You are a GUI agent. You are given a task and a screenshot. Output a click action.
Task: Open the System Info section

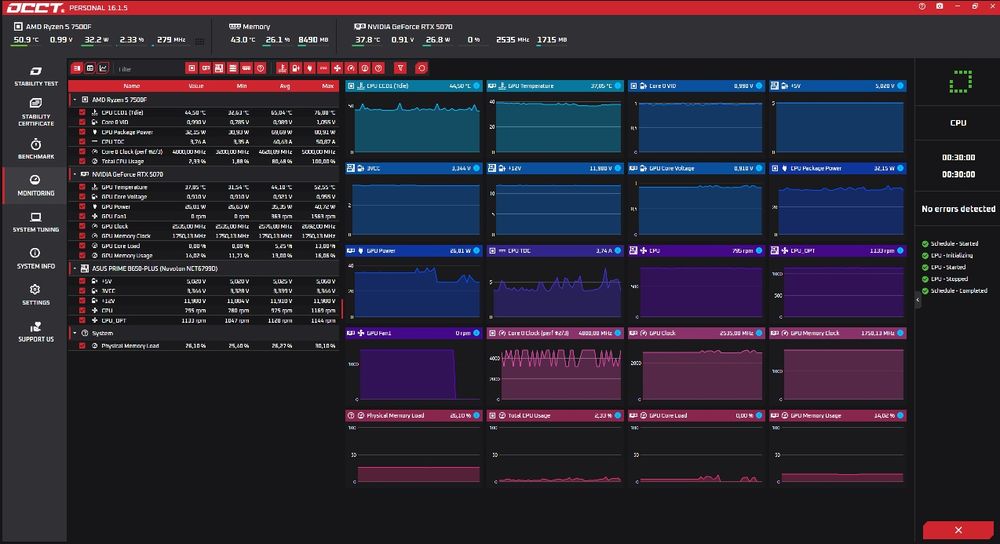[36, 258]
